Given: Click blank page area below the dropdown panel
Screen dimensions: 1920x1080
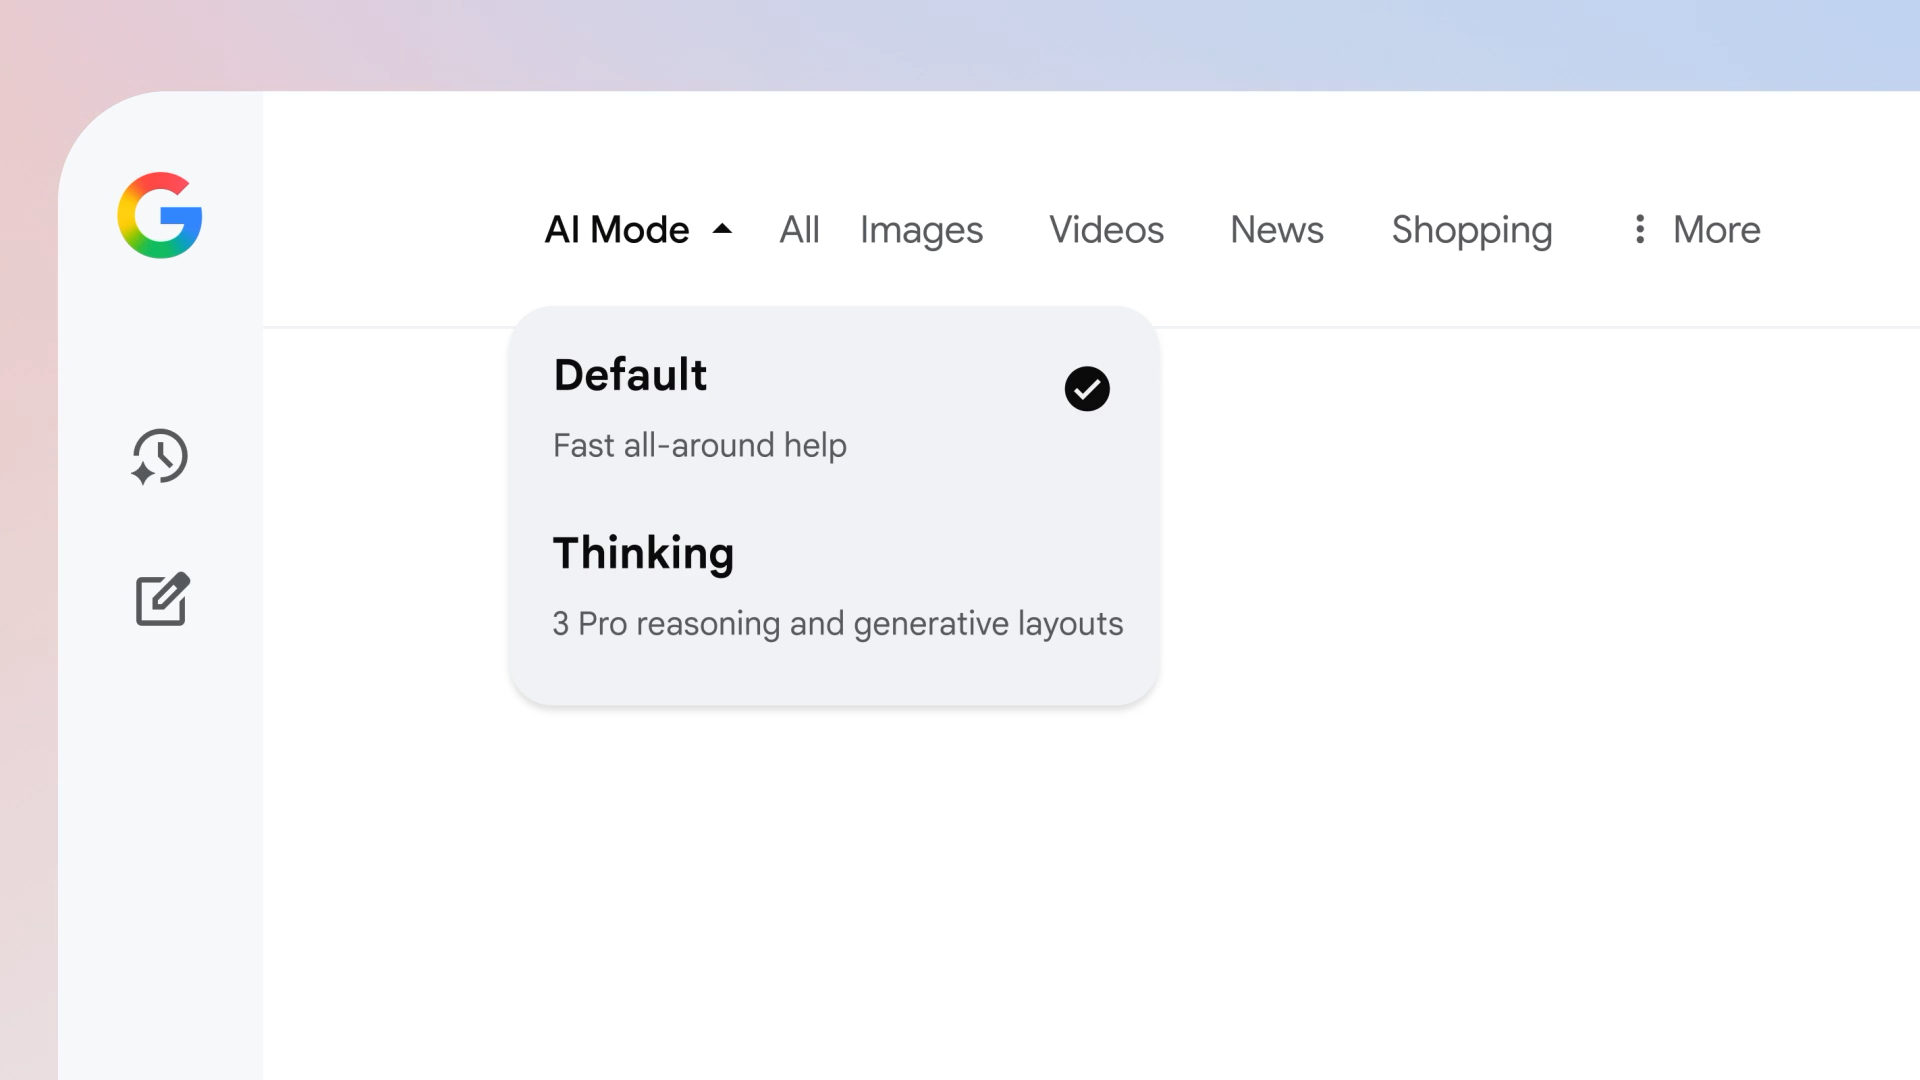Looking at the screenshot, I should click(x=1000, y=880).
